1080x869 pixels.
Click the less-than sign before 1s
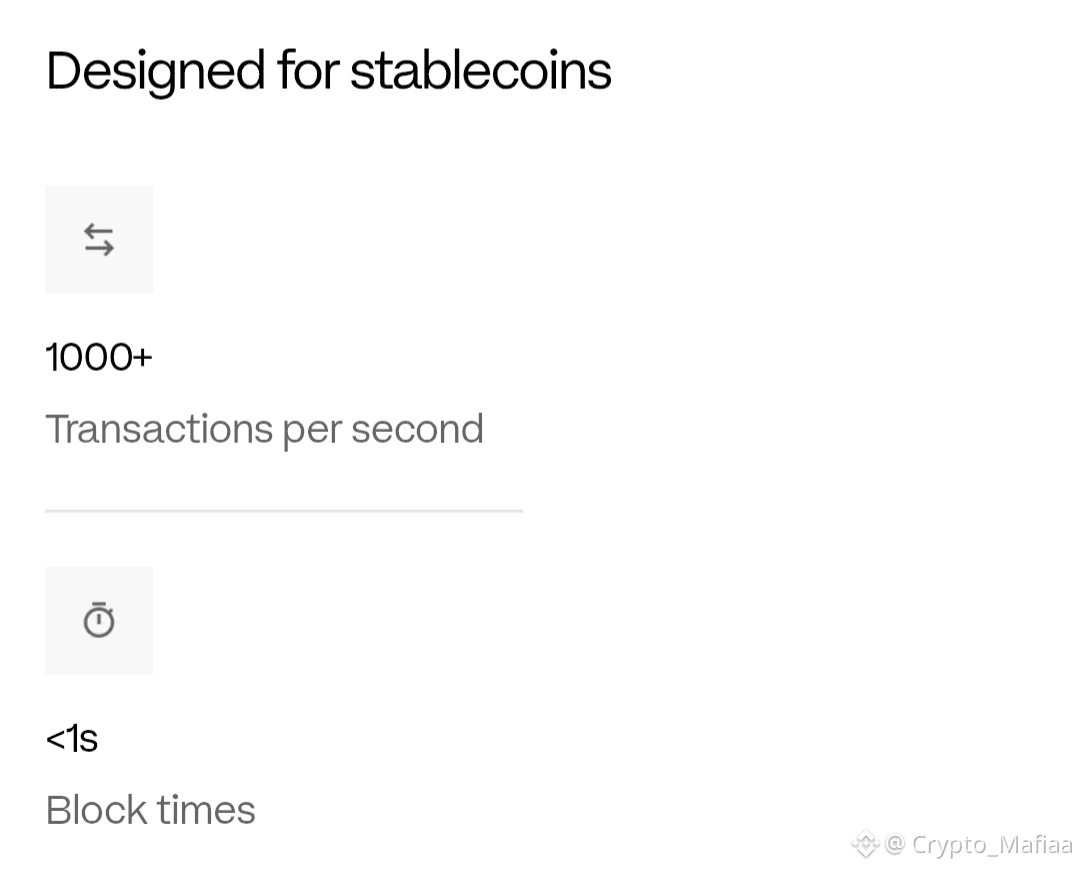tap(55, 740)
